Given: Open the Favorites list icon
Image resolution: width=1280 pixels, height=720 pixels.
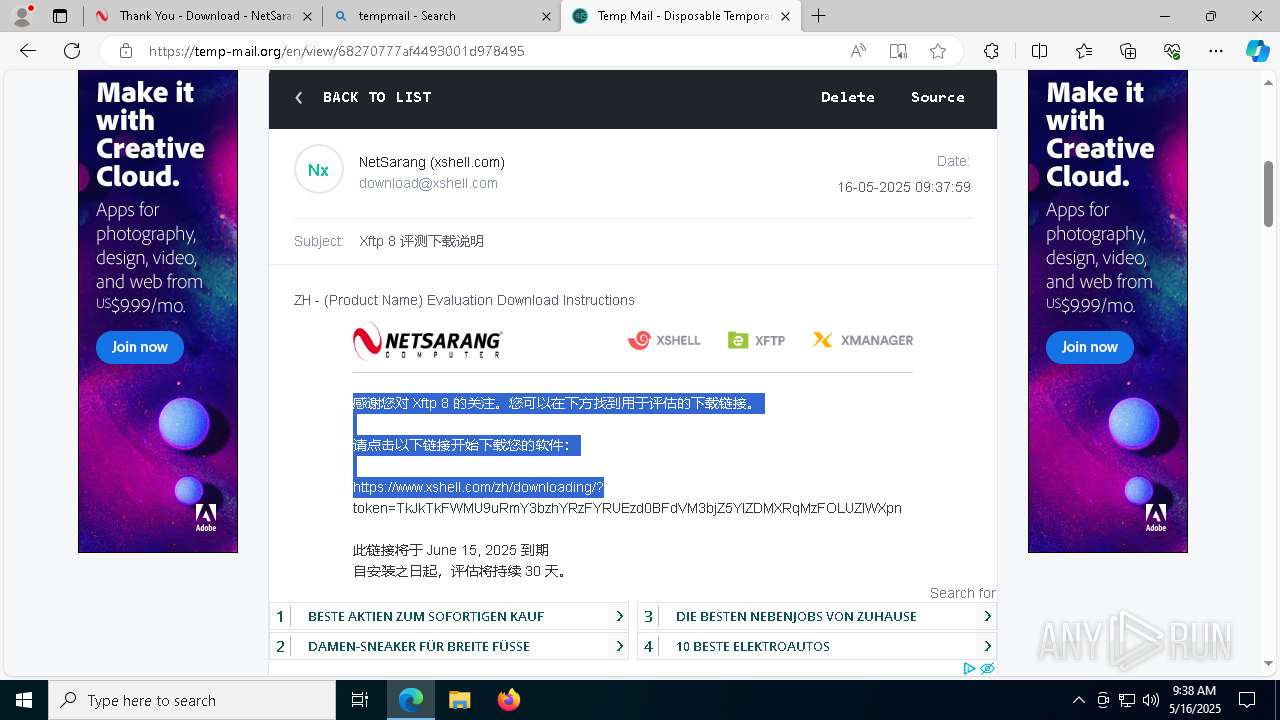Looking at the screenshot, I should [x=1084, y=51].
